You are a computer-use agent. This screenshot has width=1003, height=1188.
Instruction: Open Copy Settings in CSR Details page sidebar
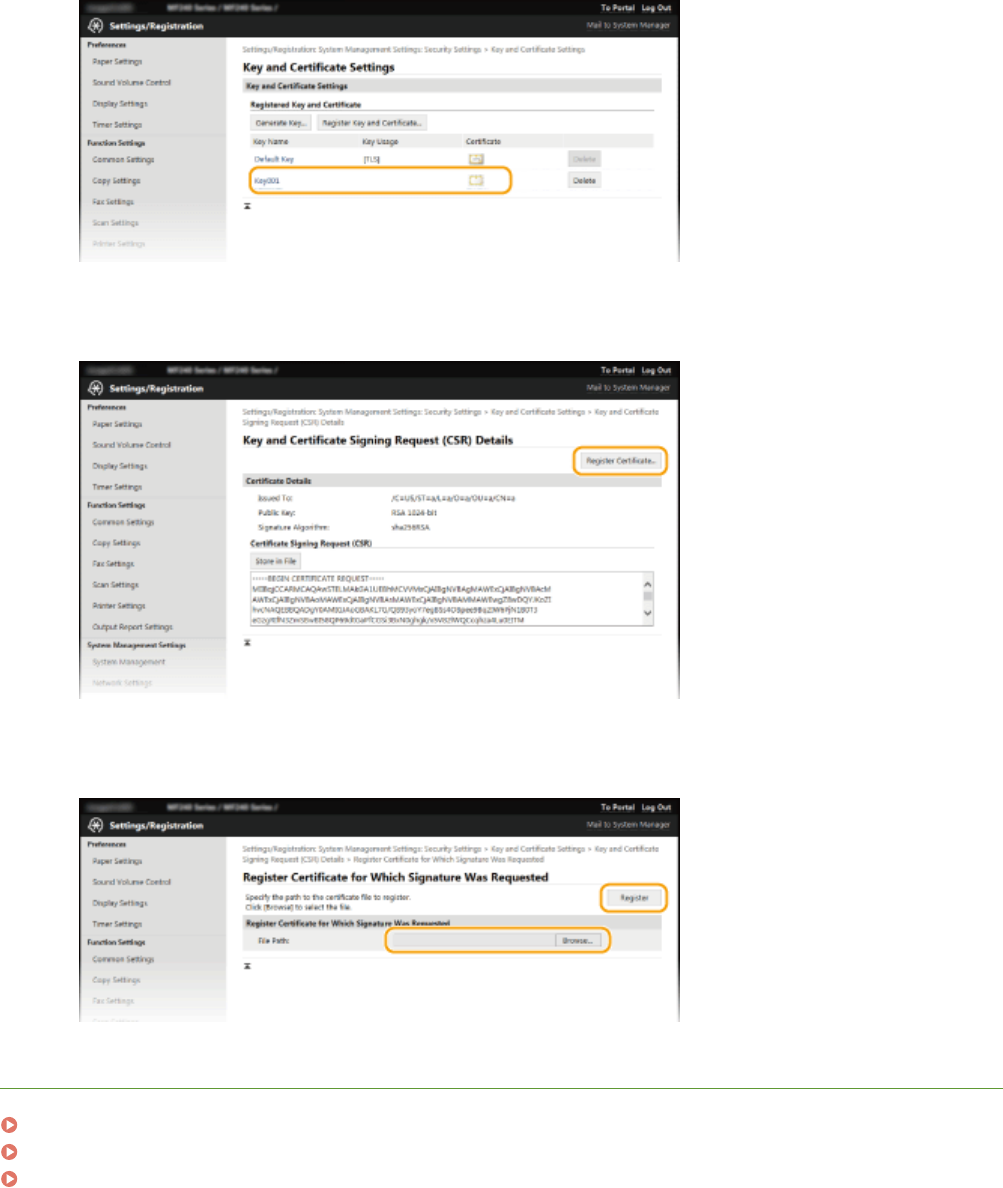tap(117, 543)
